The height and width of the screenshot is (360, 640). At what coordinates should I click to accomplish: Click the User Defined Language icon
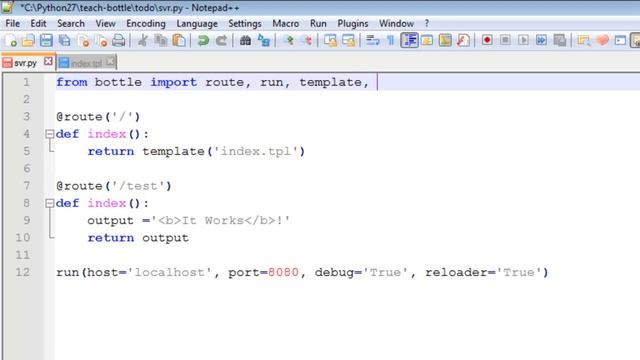tap(427, 40)
